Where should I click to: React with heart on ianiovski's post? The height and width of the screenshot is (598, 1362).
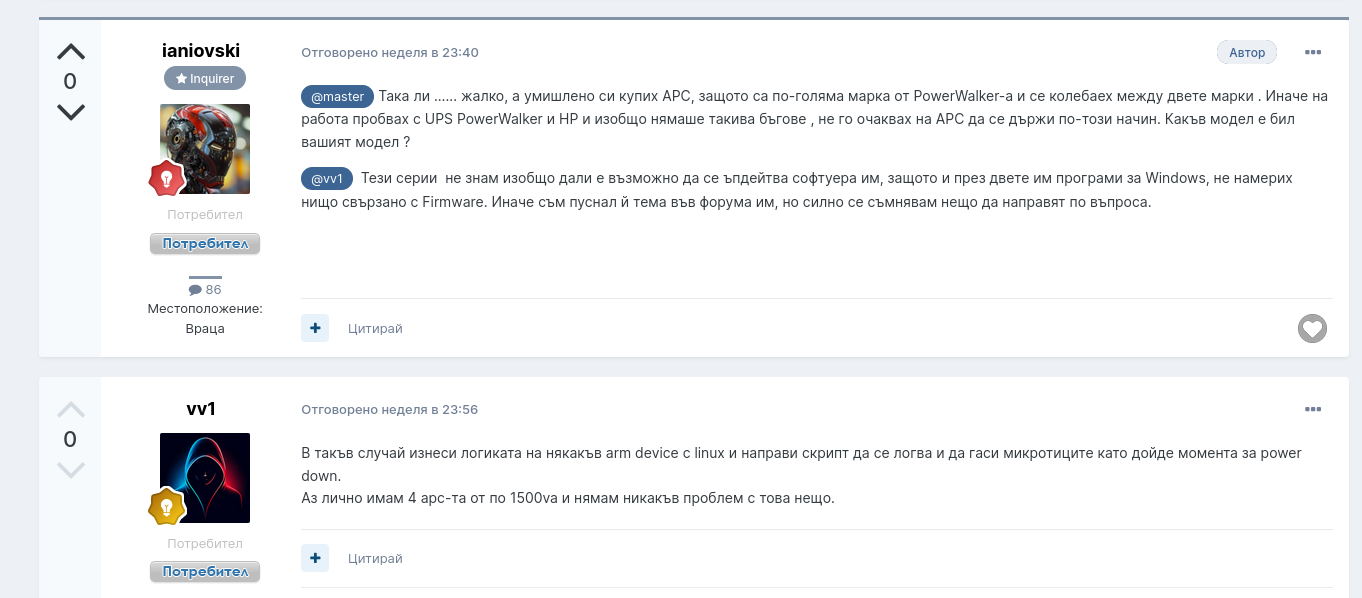[1312, 328]
